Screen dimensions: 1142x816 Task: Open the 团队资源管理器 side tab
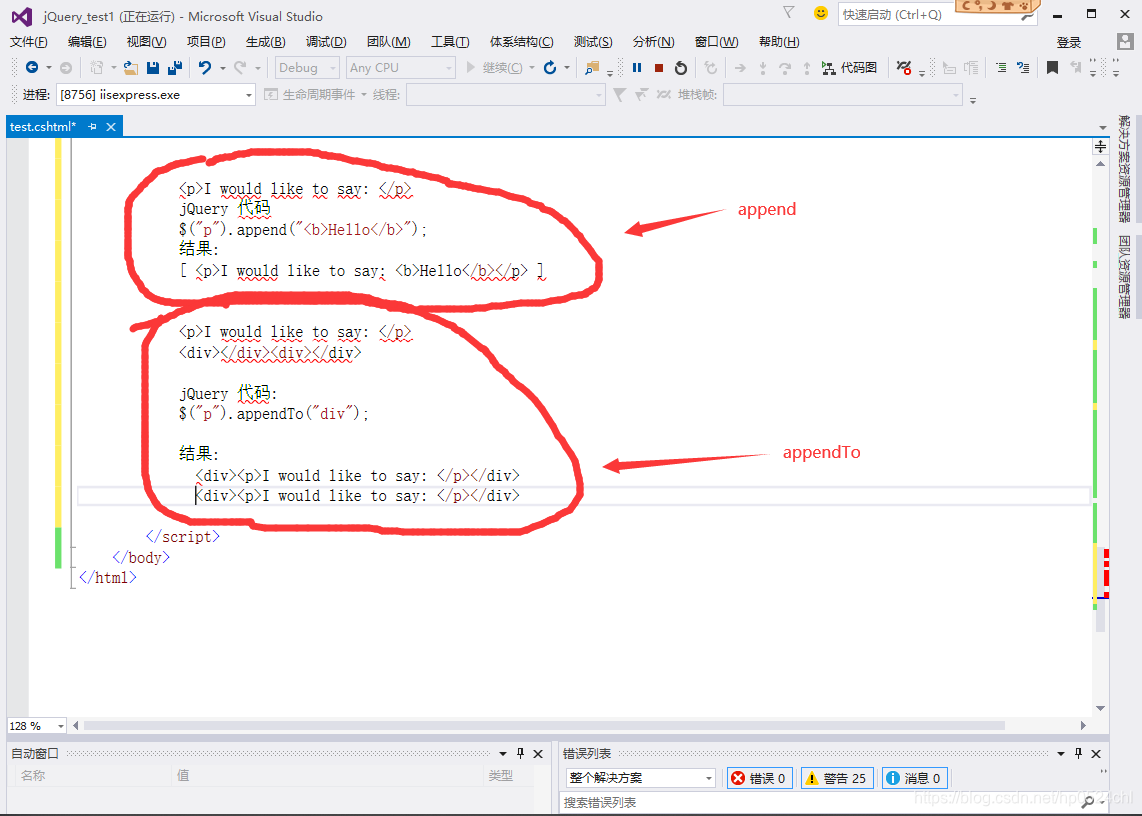[1125, 277]
